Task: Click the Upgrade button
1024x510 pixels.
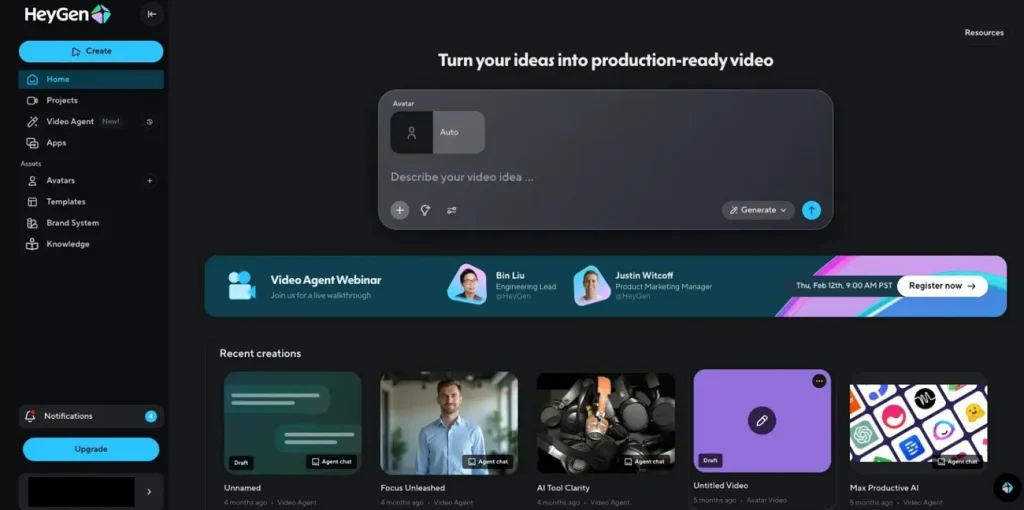Action: 91,449
